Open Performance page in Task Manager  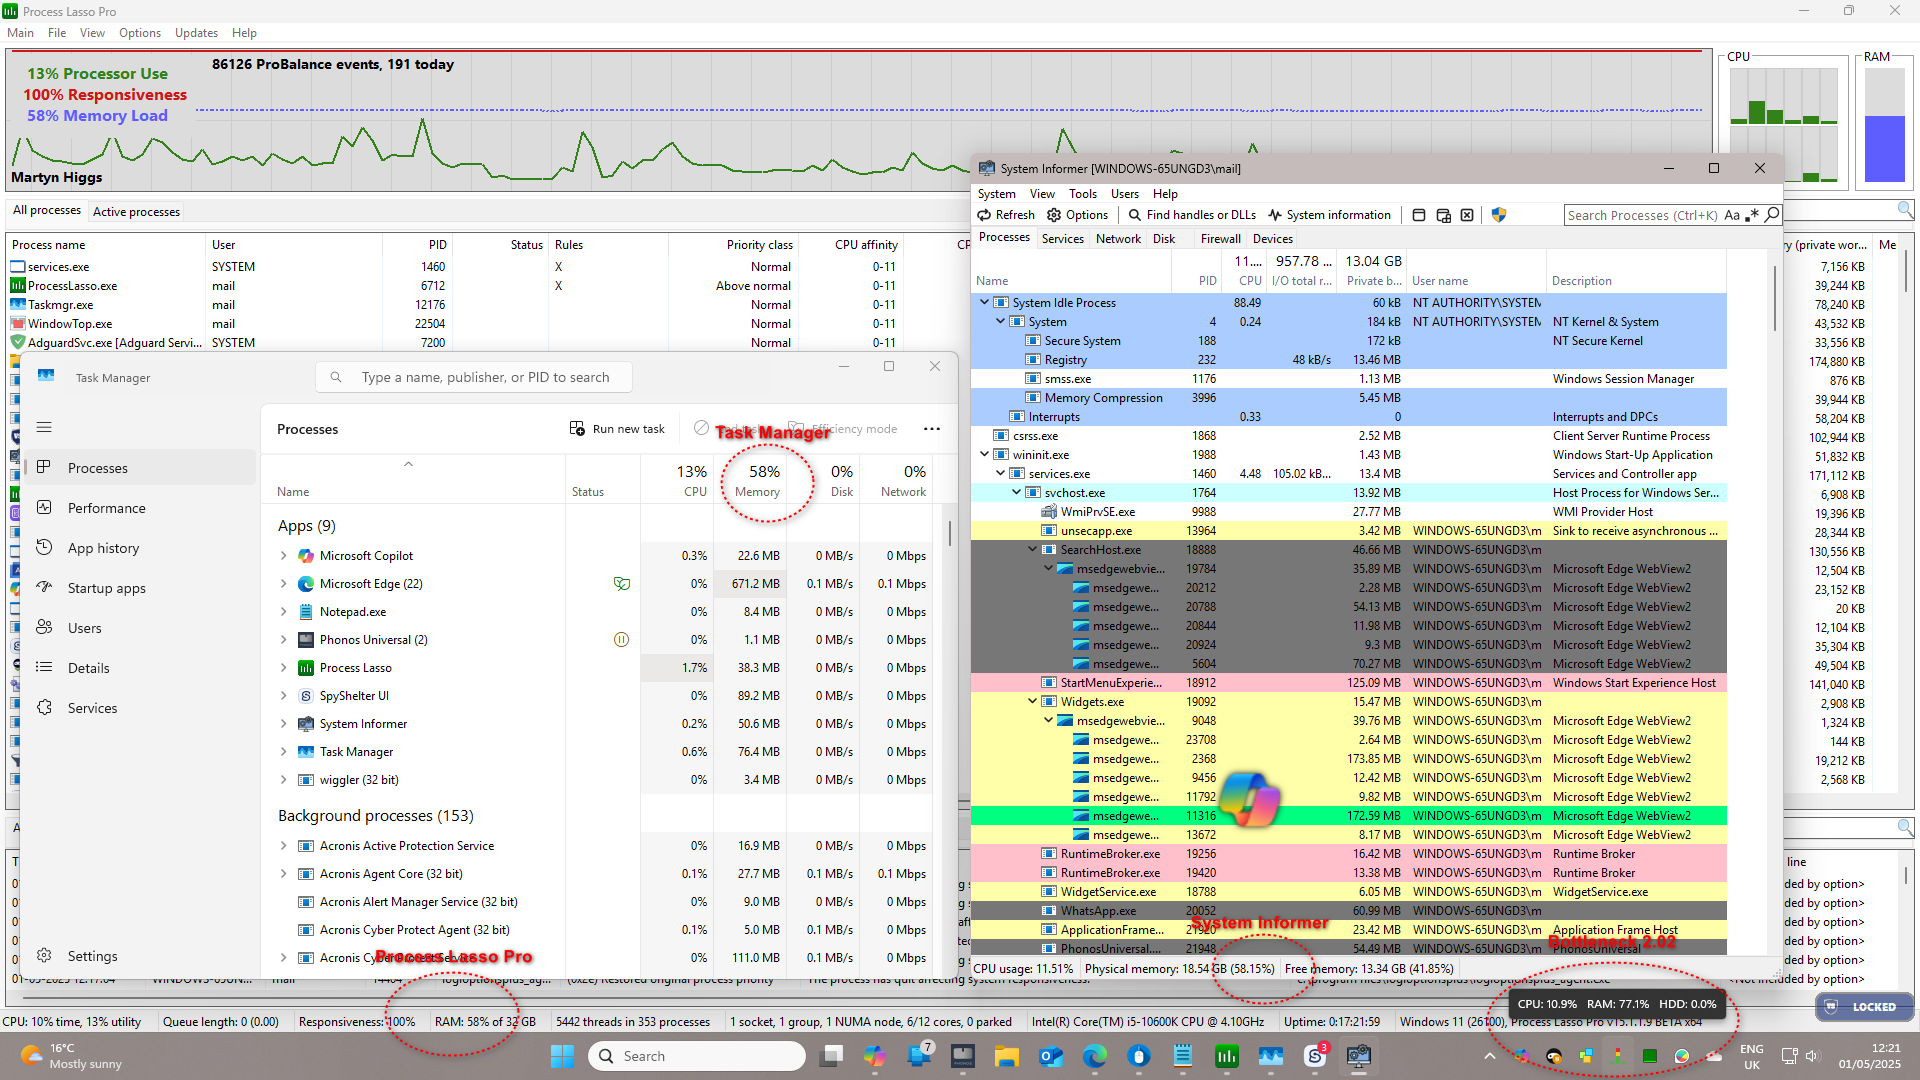coord(140,508)
